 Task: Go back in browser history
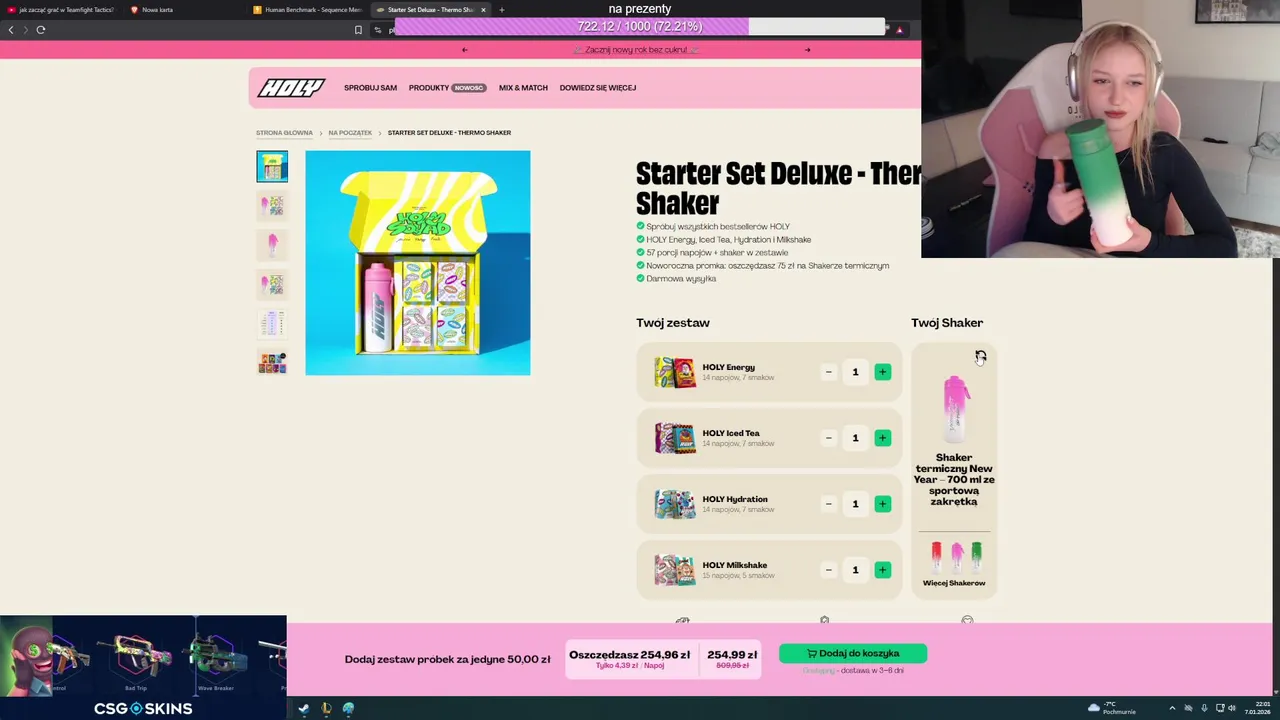[x=11, y=30]
